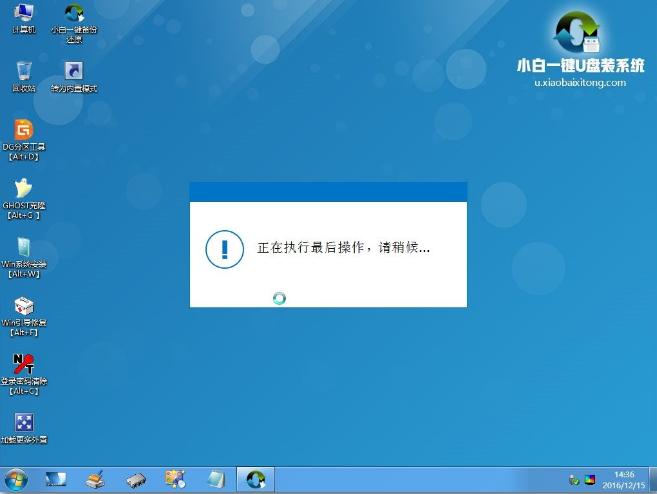This screenshot has width=657, height=494.
Task: Open the monitor icon in the taskbar
Action: click(x=55, y=479)
